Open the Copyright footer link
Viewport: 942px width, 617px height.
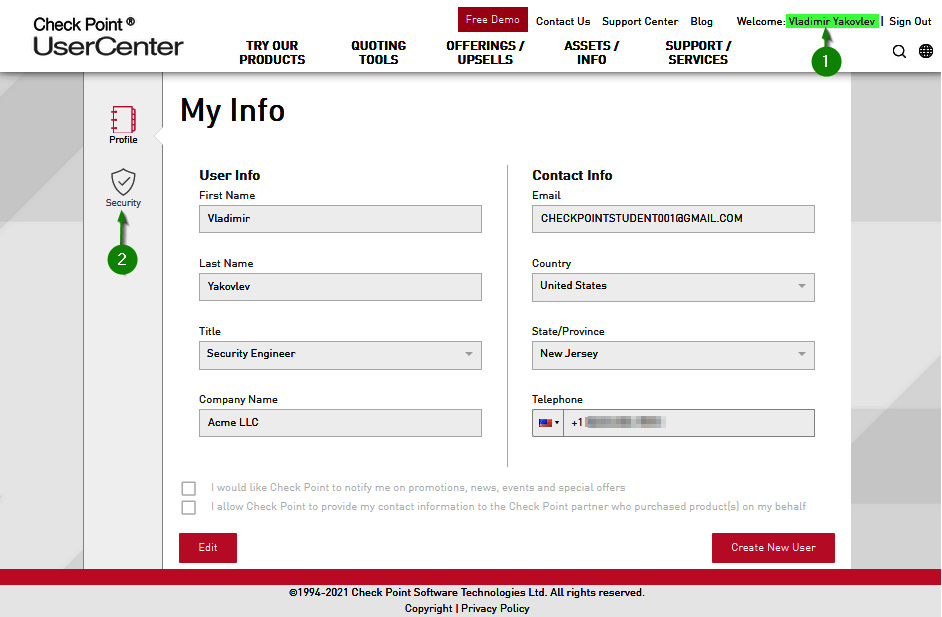coord(428,608)
